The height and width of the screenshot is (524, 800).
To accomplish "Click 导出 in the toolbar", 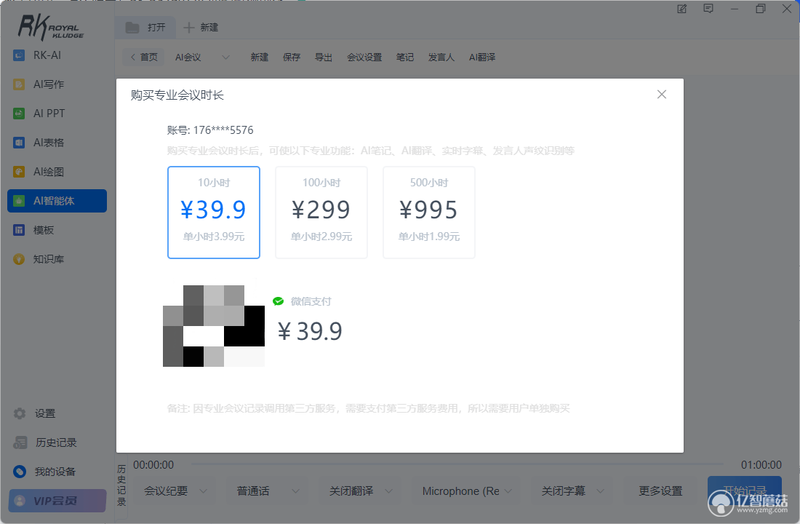I will (323, 57).
